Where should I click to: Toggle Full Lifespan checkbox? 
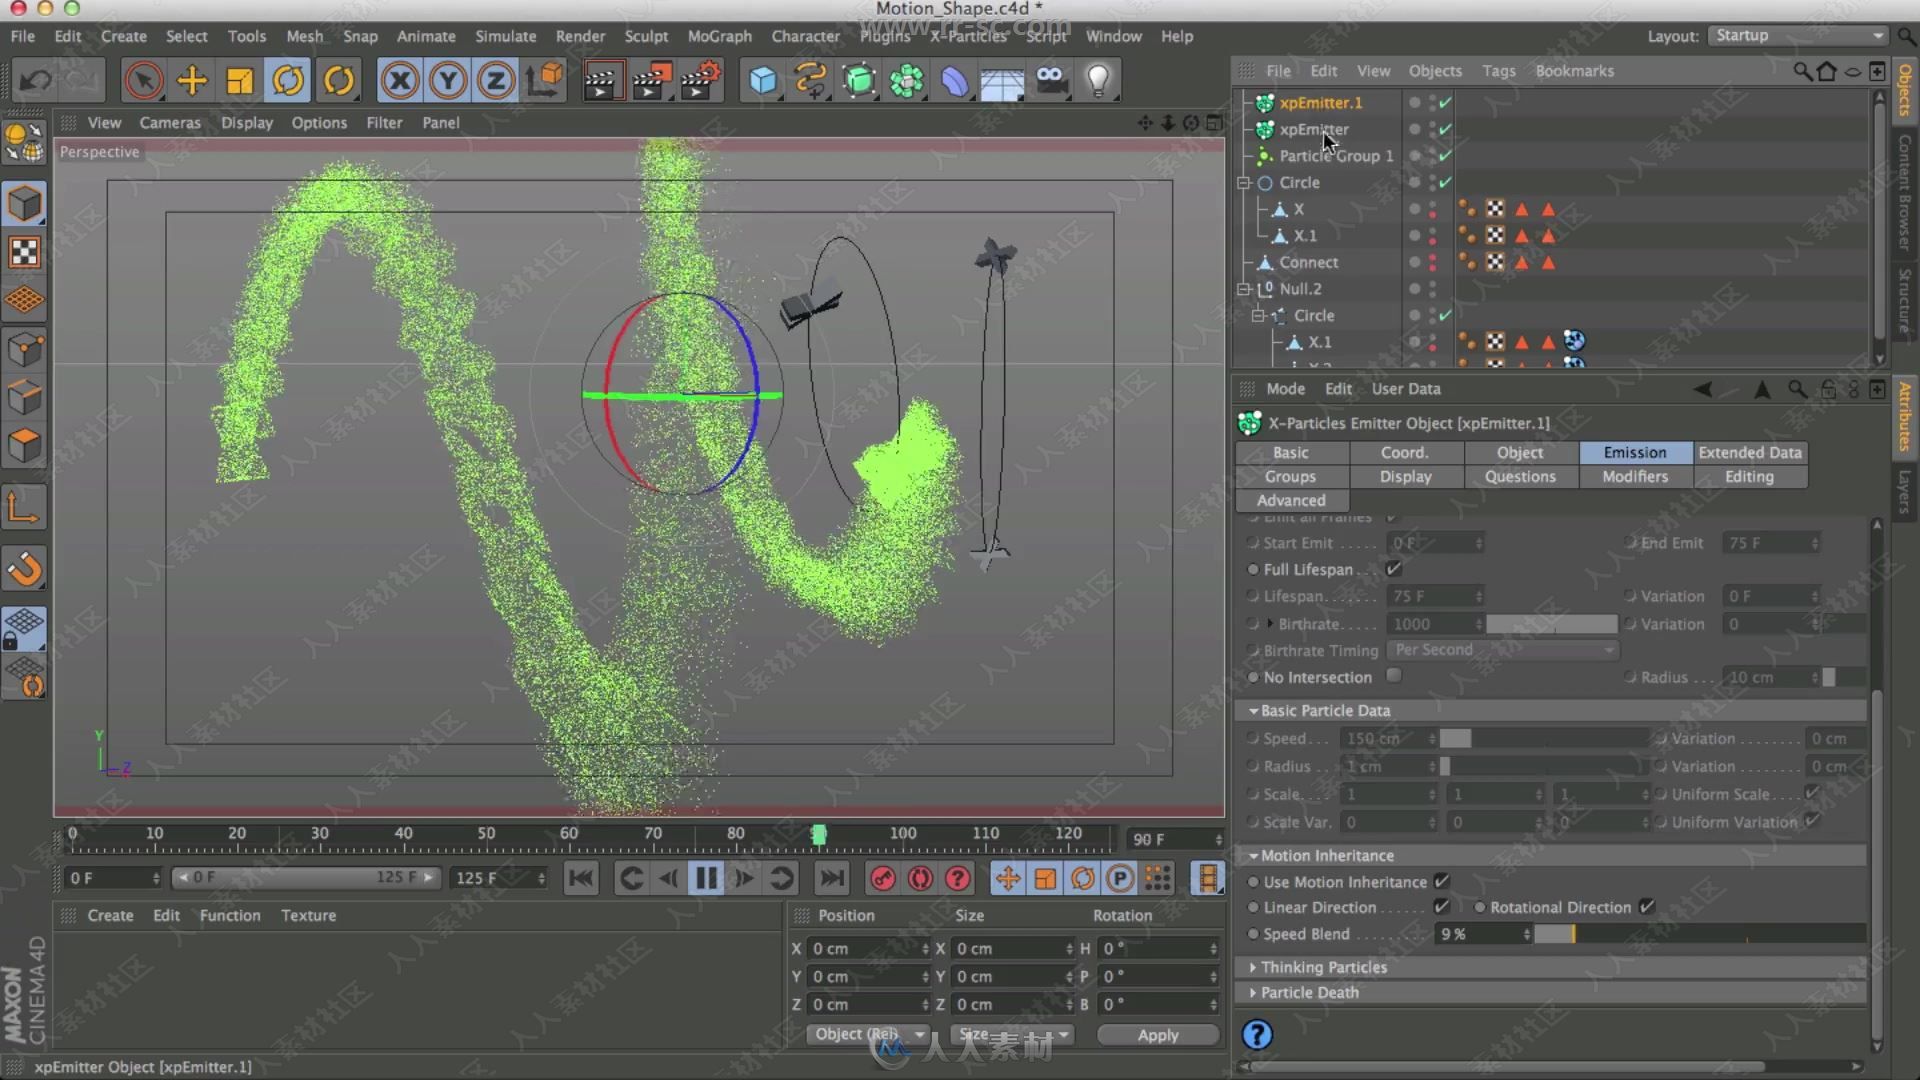pyautogui.click(x=1393, y=569)
